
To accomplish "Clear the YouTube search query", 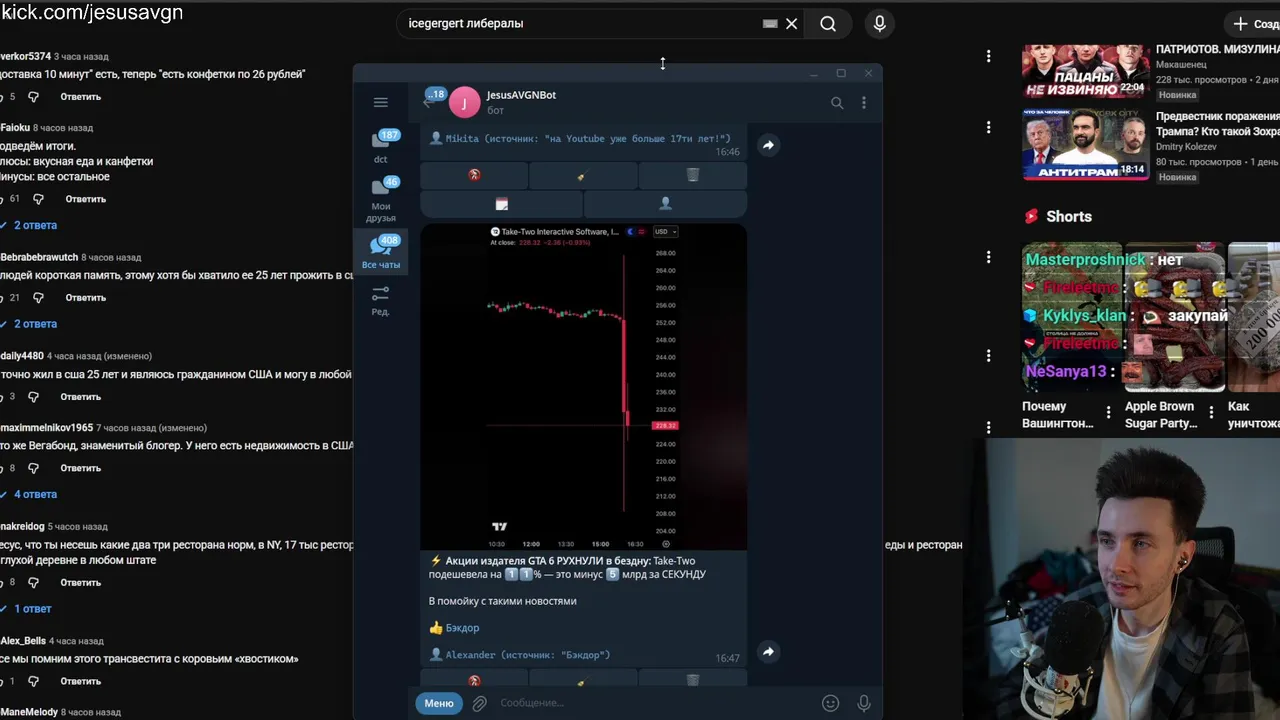I will pos(791,23).
